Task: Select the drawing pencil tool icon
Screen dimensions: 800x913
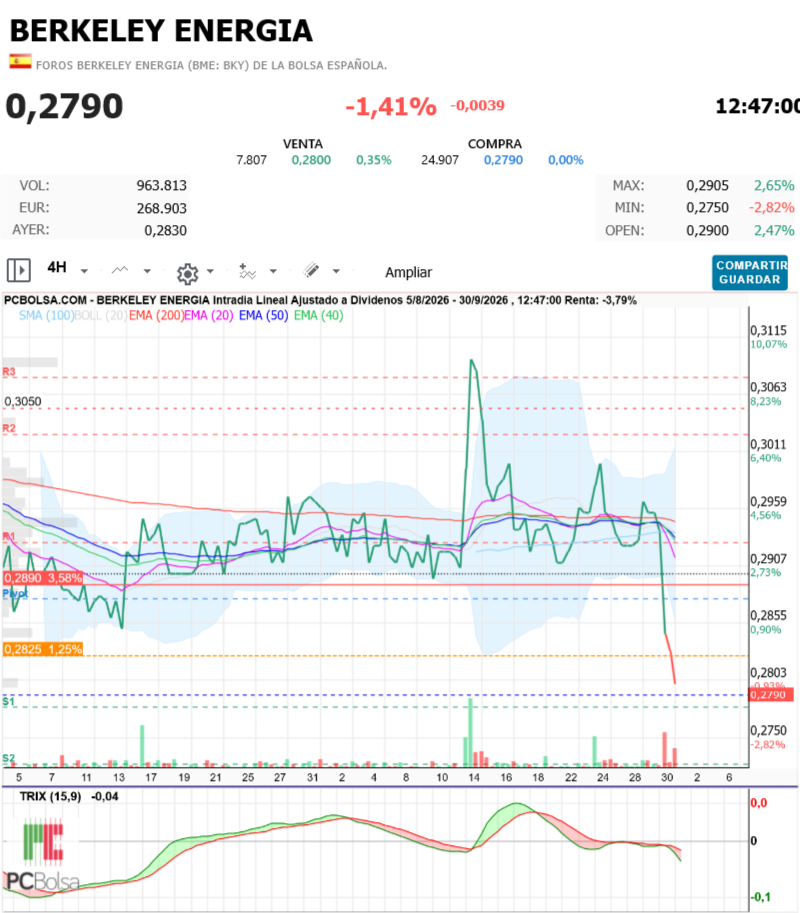Action: (311, 270)
